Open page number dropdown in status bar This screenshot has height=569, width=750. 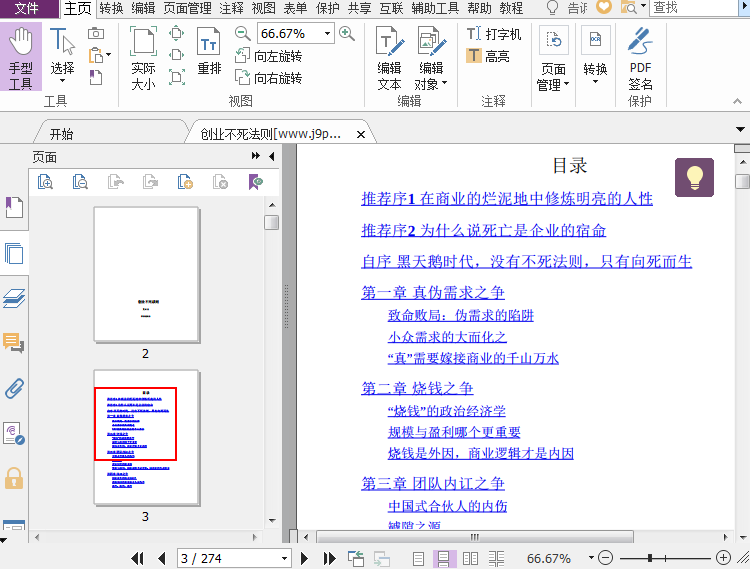pyautogui.click(x=284, y=558)
